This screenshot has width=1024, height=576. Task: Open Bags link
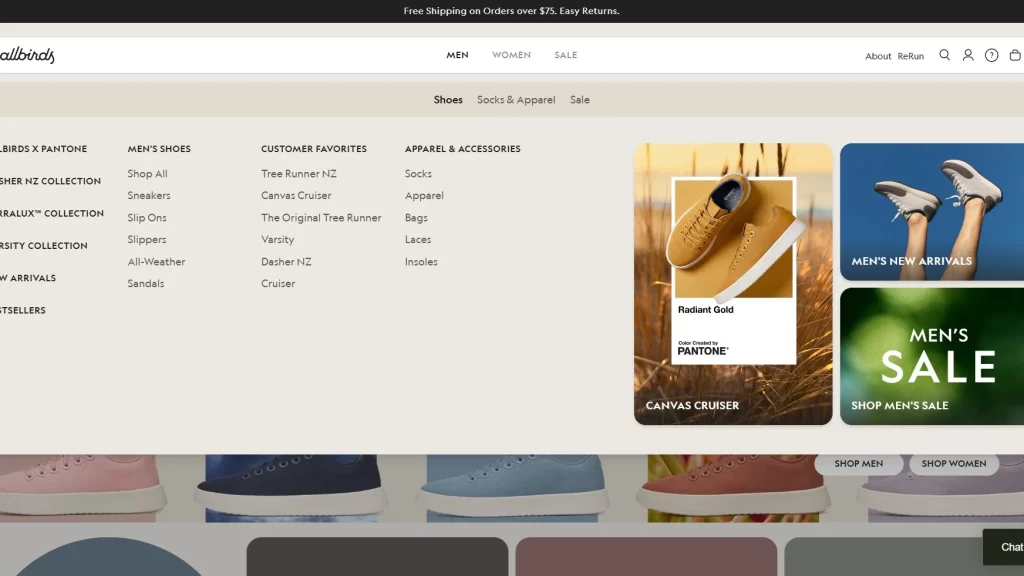(x=416, y=217)
